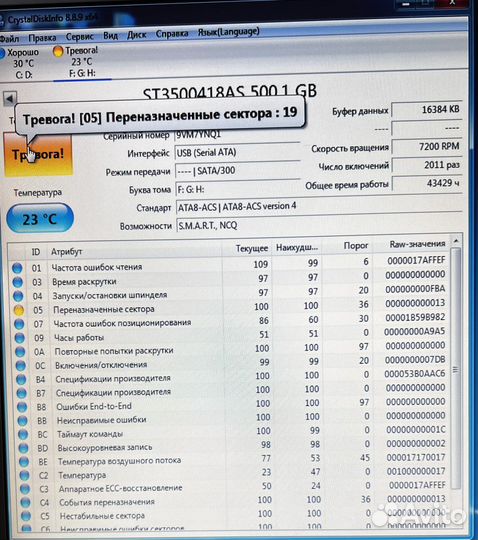Viewport: 478px width, 540px height.
Task: Click the USB (Serial ATA) interface field
Action: tap(237, 152)
